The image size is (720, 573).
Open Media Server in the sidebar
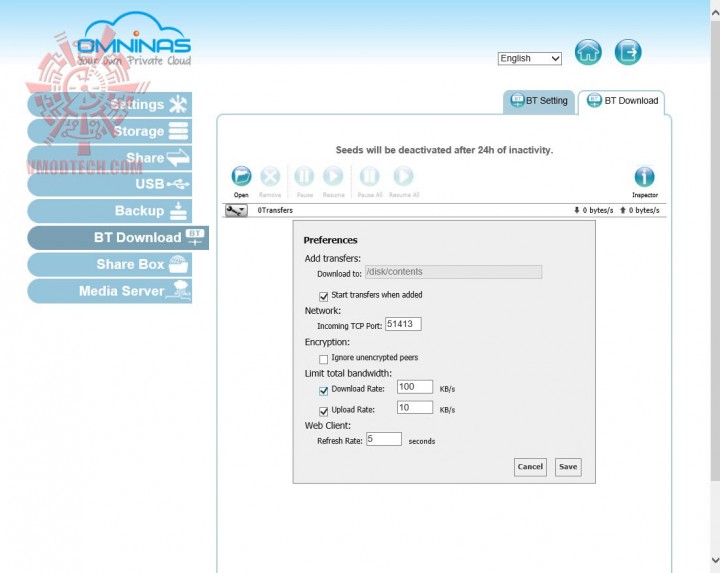(x=109, y=291)
